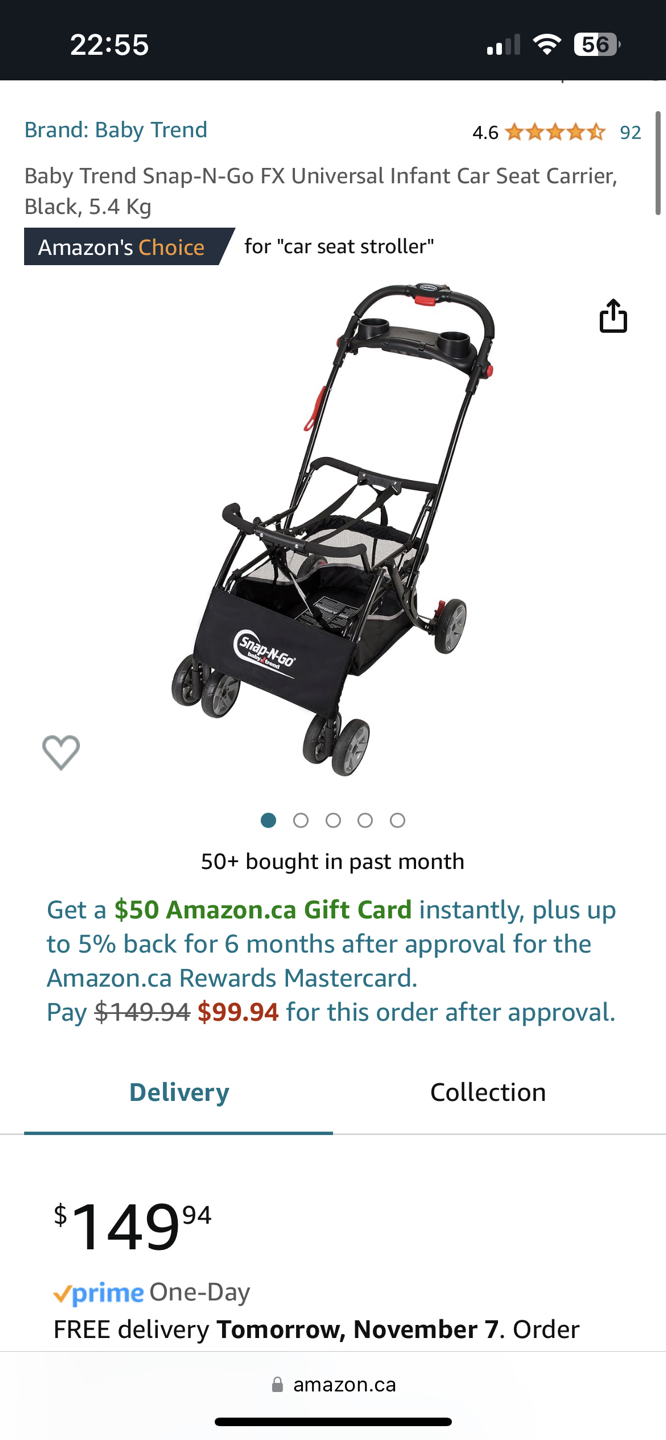The width and height of the screenshot is (666, 1440).
Task: Tap the cellular signal bars icon
Action: [503, 45]
